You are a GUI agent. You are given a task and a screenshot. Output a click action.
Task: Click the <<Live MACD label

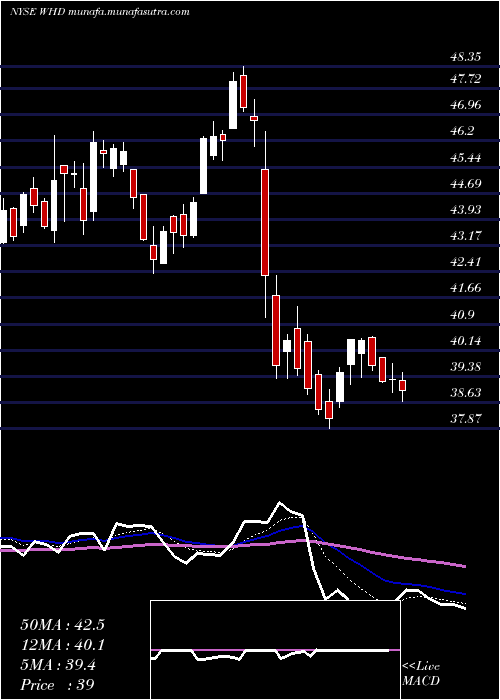[x=421, y=674]
